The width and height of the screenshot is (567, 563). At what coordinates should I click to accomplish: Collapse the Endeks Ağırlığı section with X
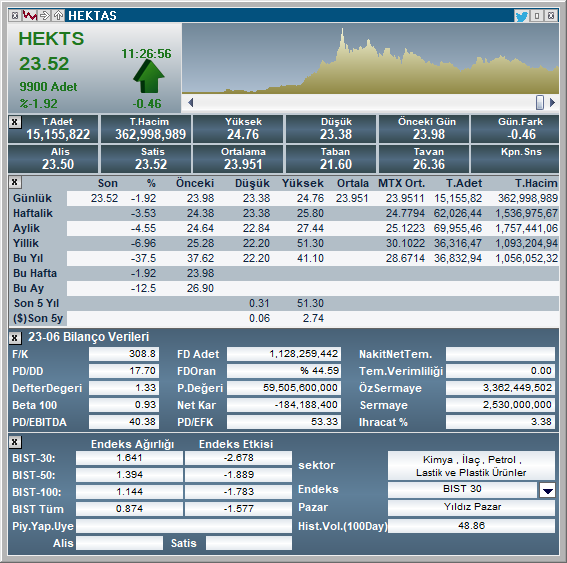[x=14, y=442]
